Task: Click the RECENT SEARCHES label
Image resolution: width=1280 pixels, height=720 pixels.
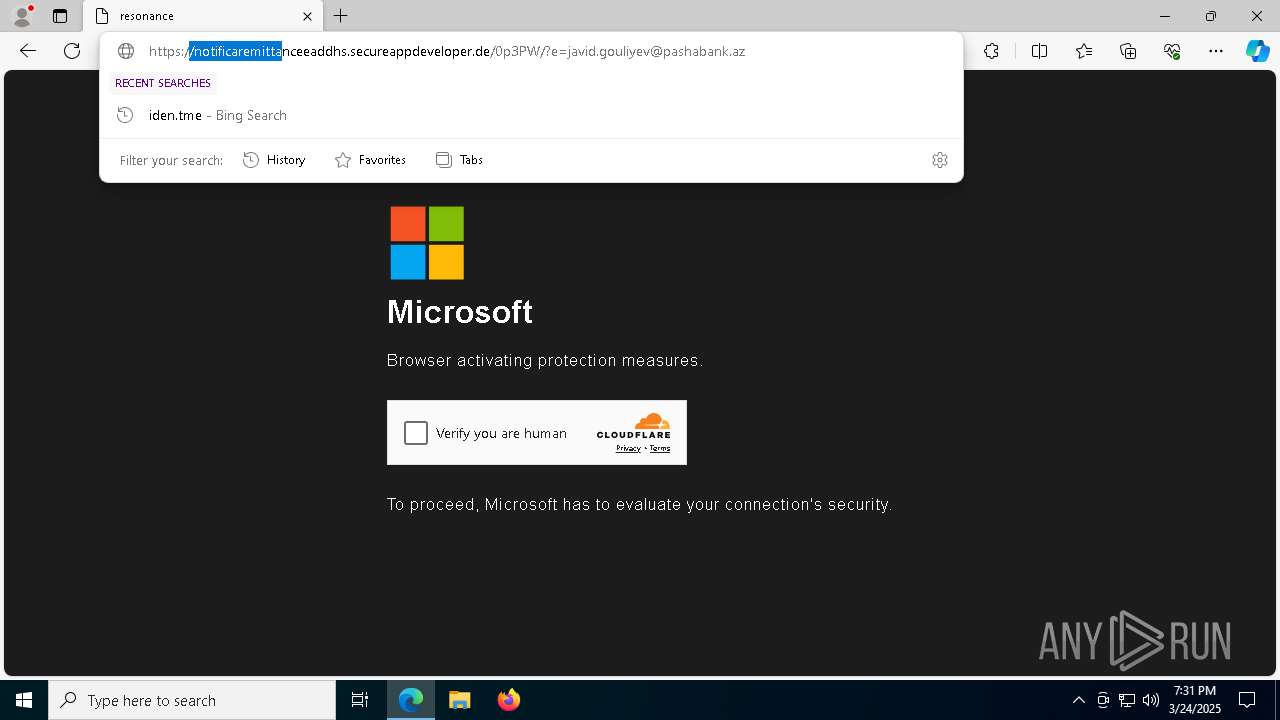Action: [163, 83]
